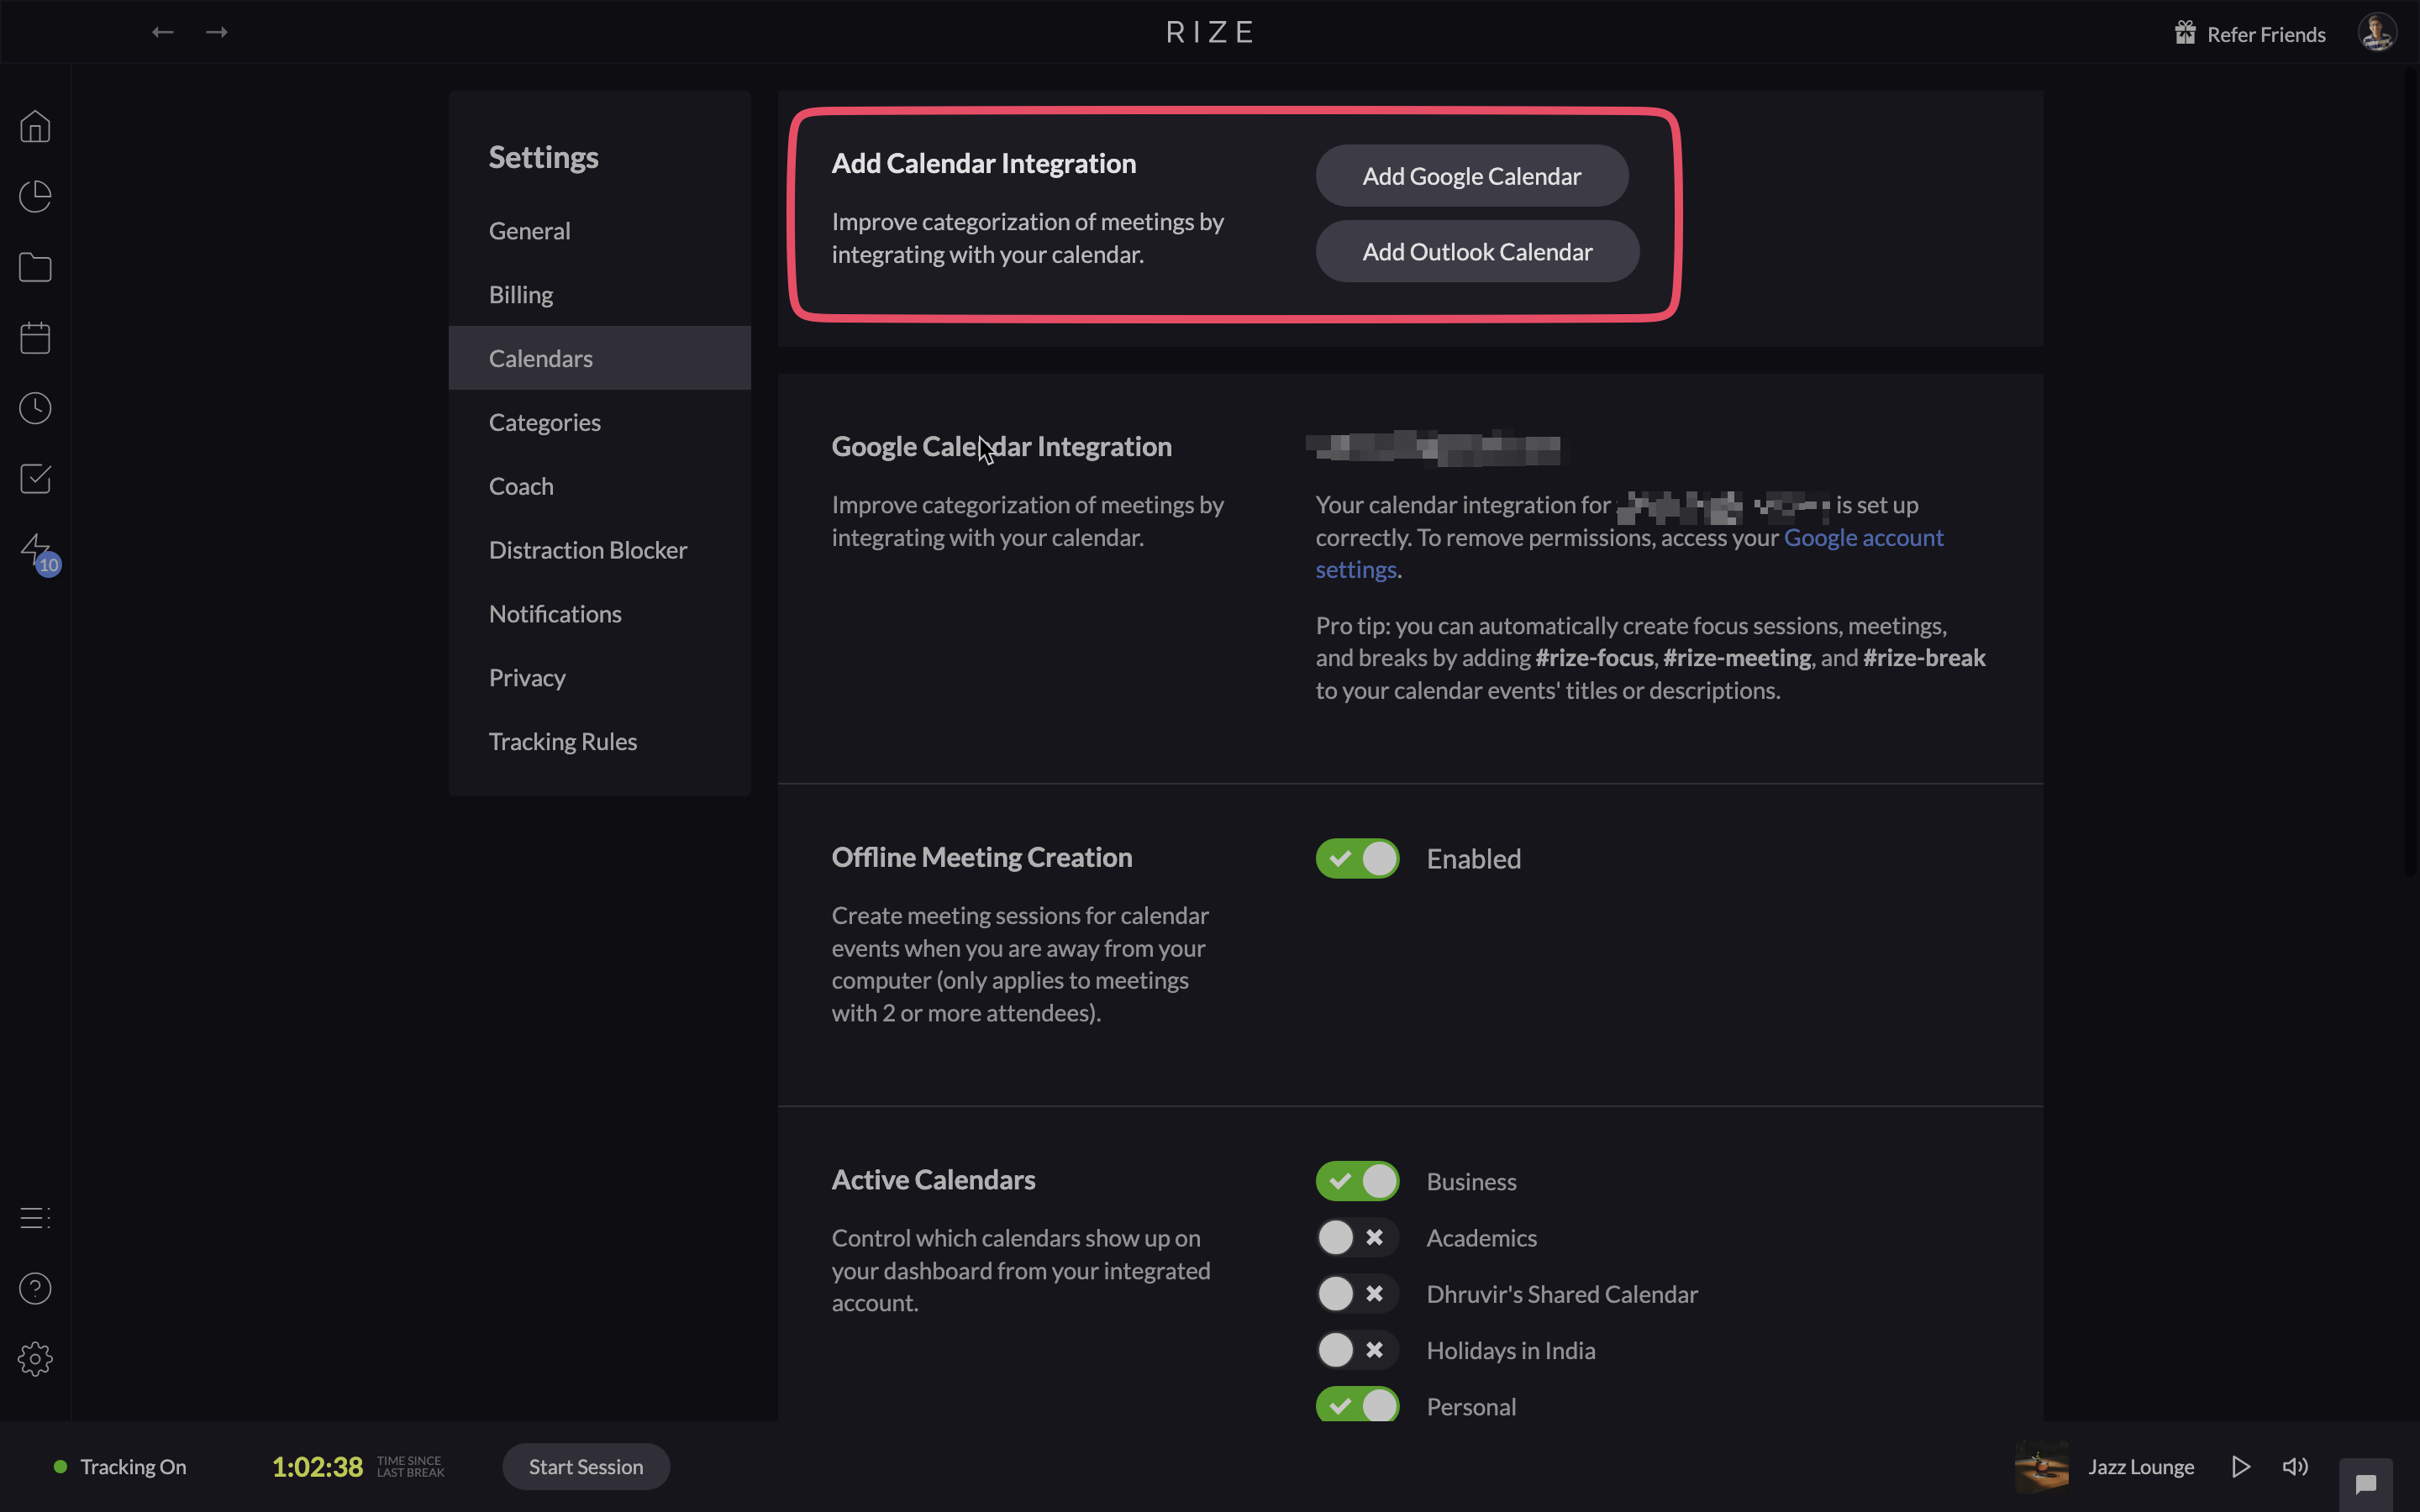Click Add Outlook Calendar button
This screenshot has width=2420, height=1512.
point(1477,251)
